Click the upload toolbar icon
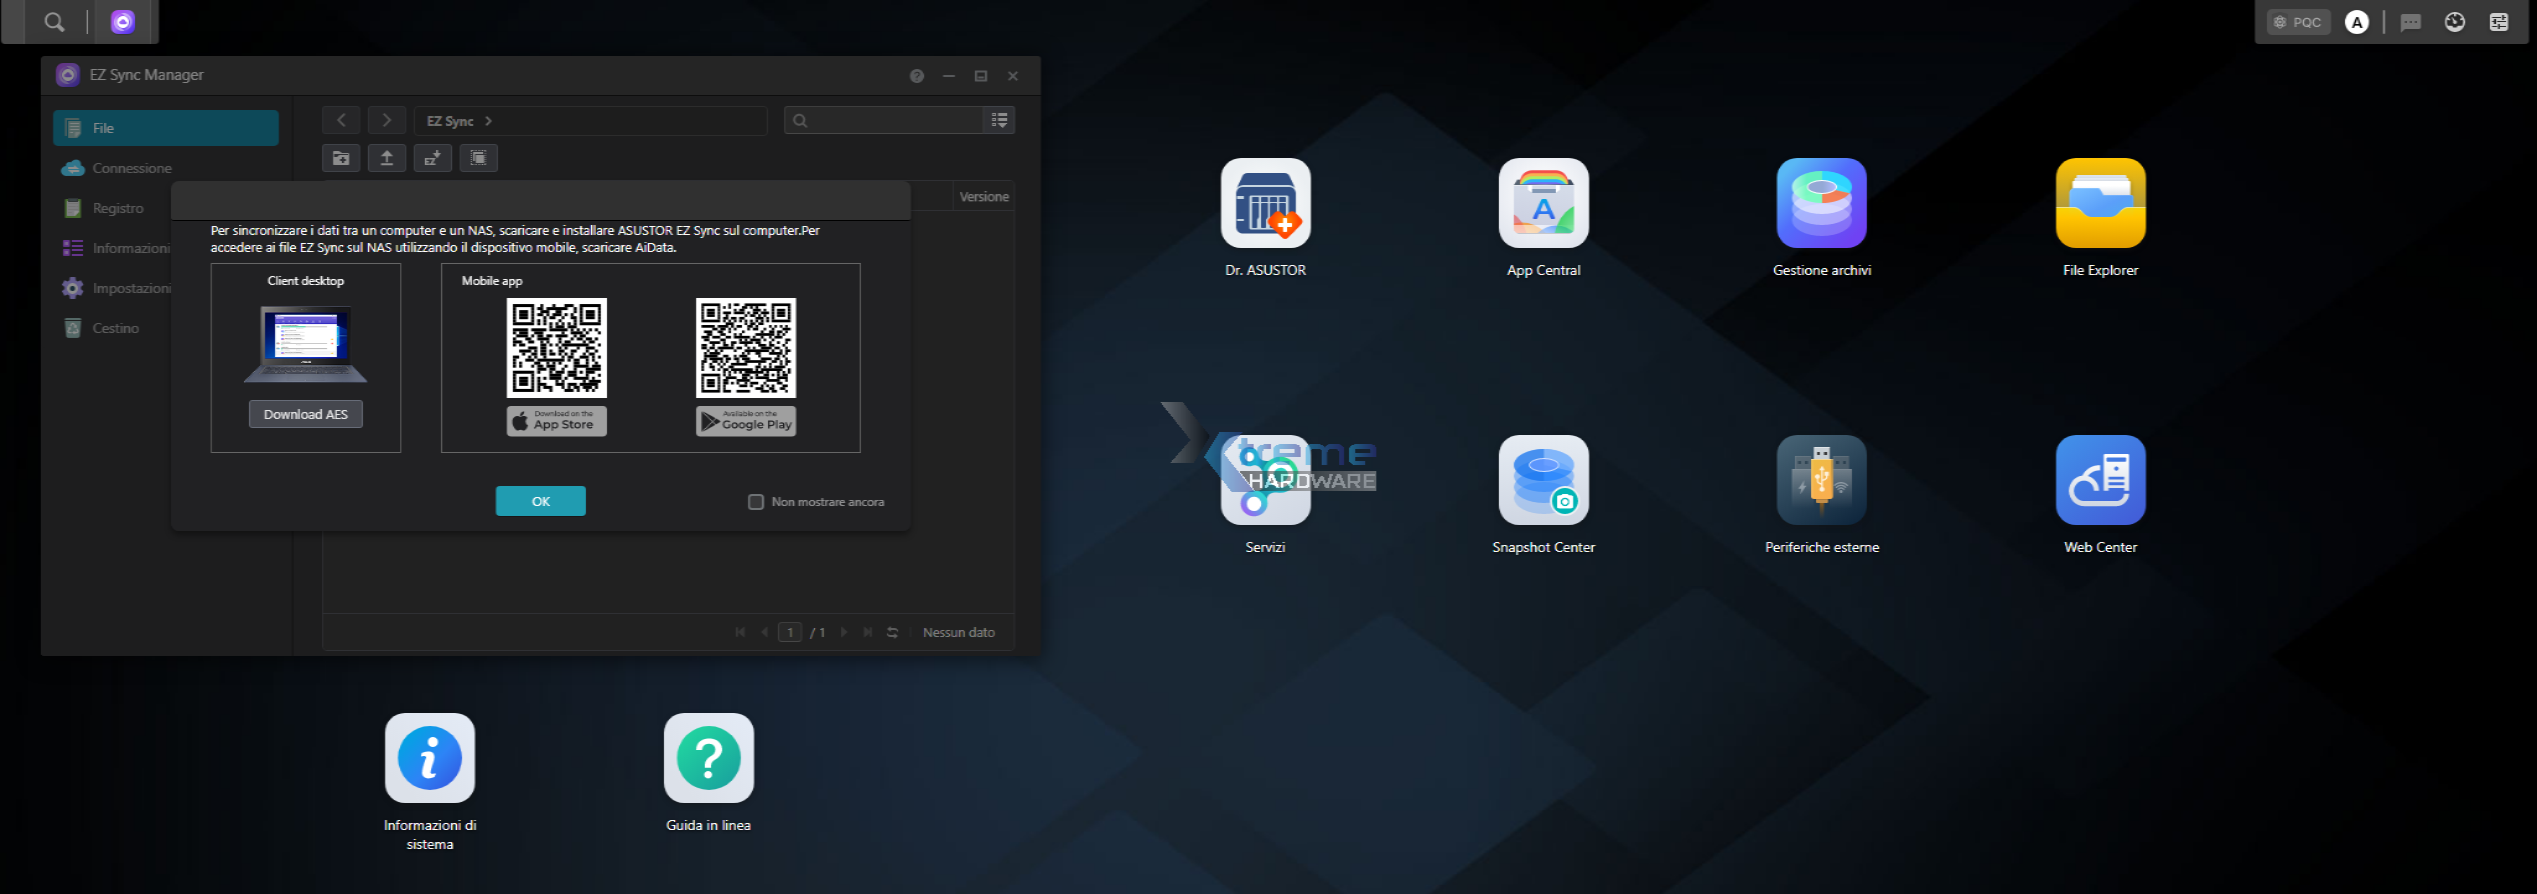This screenshot has width=2537, height=894. (387, 158)
